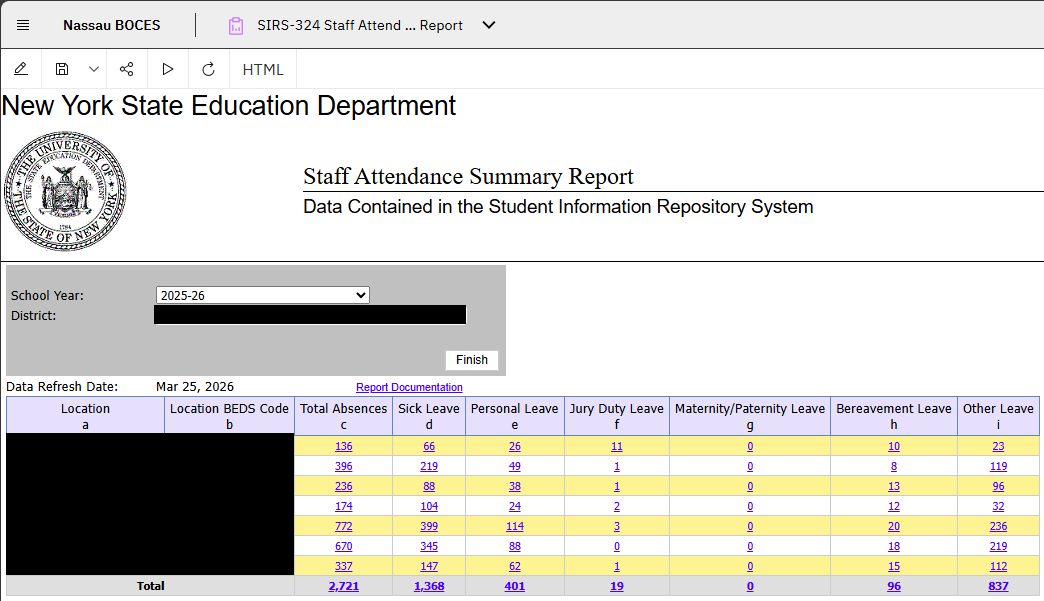Click sick leave value 219
Screen dimensions: 1044x601
pos(429,467)
